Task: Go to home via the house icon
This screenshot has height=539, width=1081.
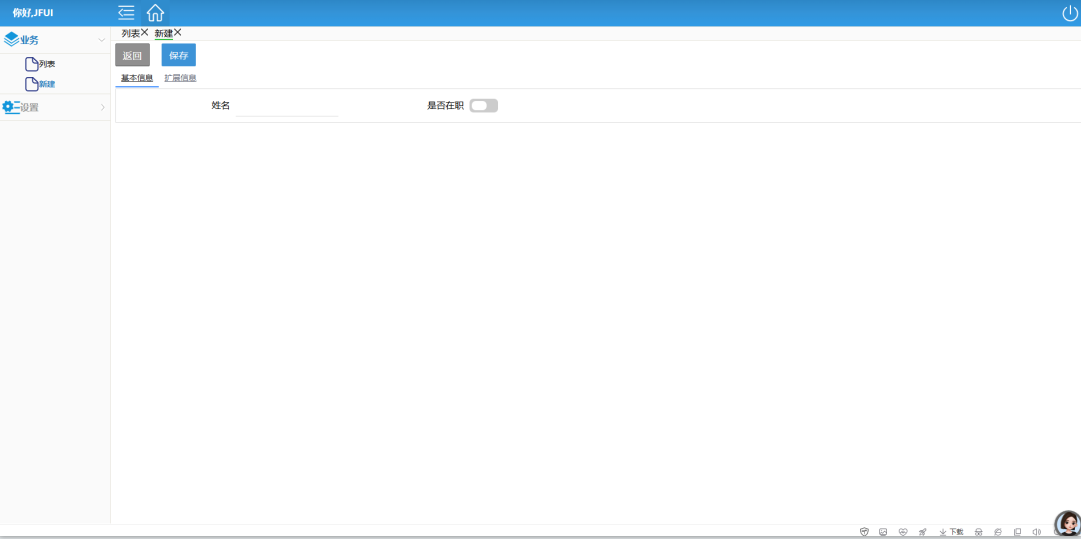Action: coord(155,13)
